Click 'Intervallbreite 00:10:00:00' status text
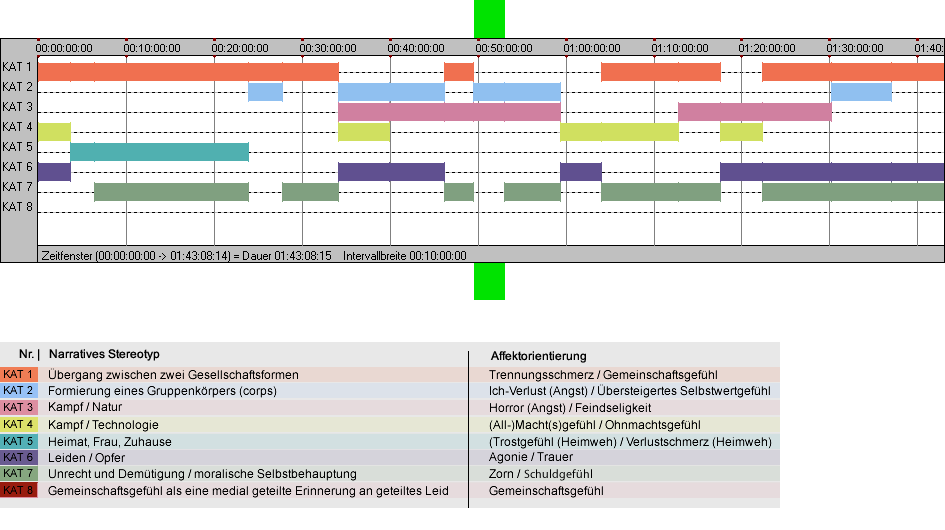The width and height of the screenshot is (945, 530). pyautogui.click(x=404, y=256)
